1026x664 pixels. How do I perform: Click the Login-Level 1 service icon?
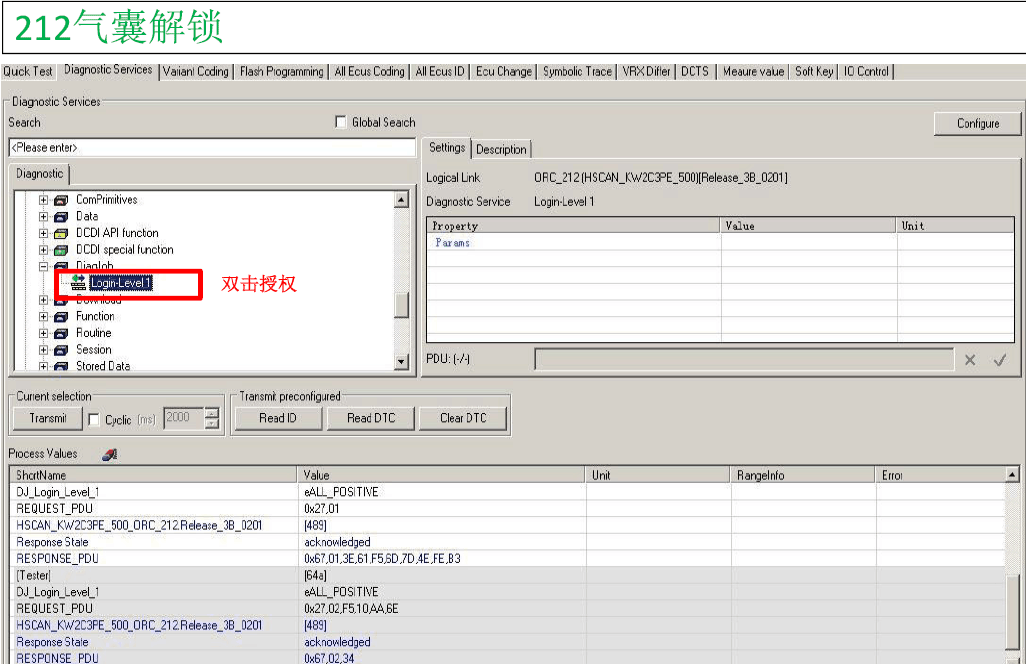(78, 283)
